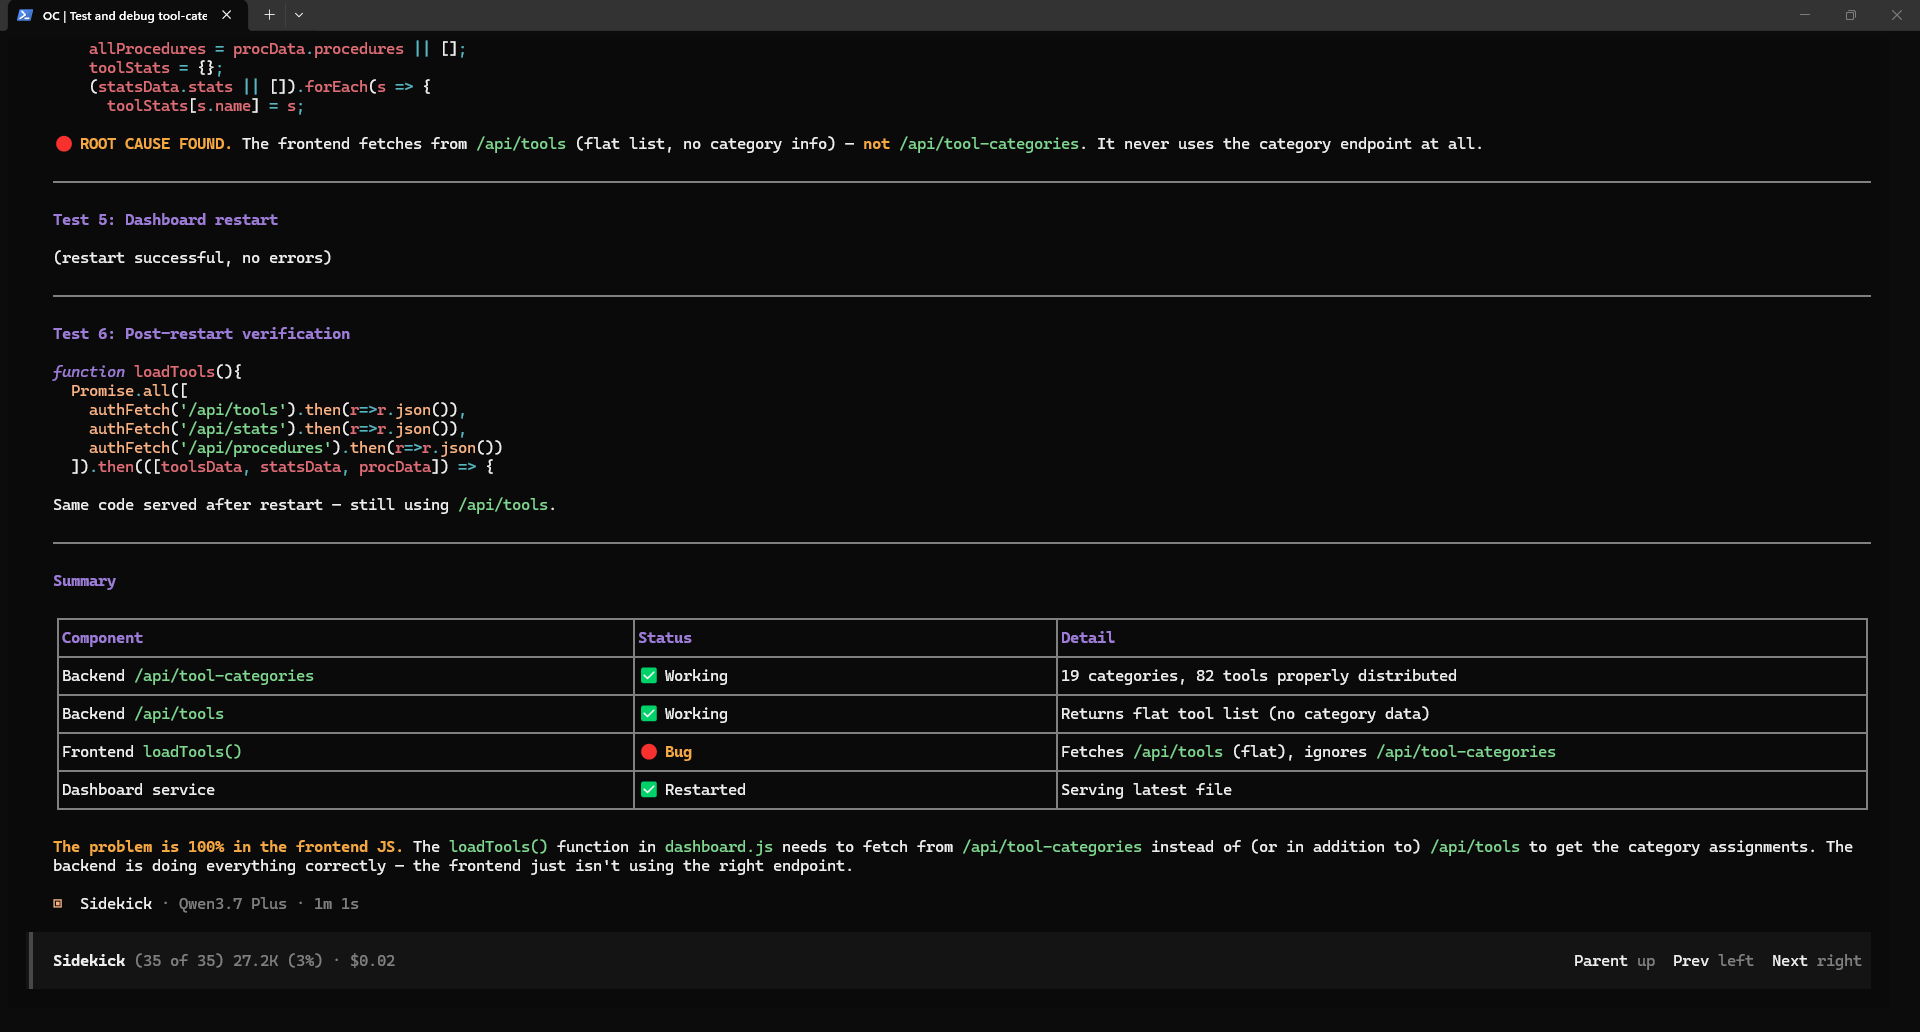Image resolution: width=1920 pixels, height=1032 pixels.
Task: Click the orange square icon beside Sidekick
Action: tap(58, 904)
